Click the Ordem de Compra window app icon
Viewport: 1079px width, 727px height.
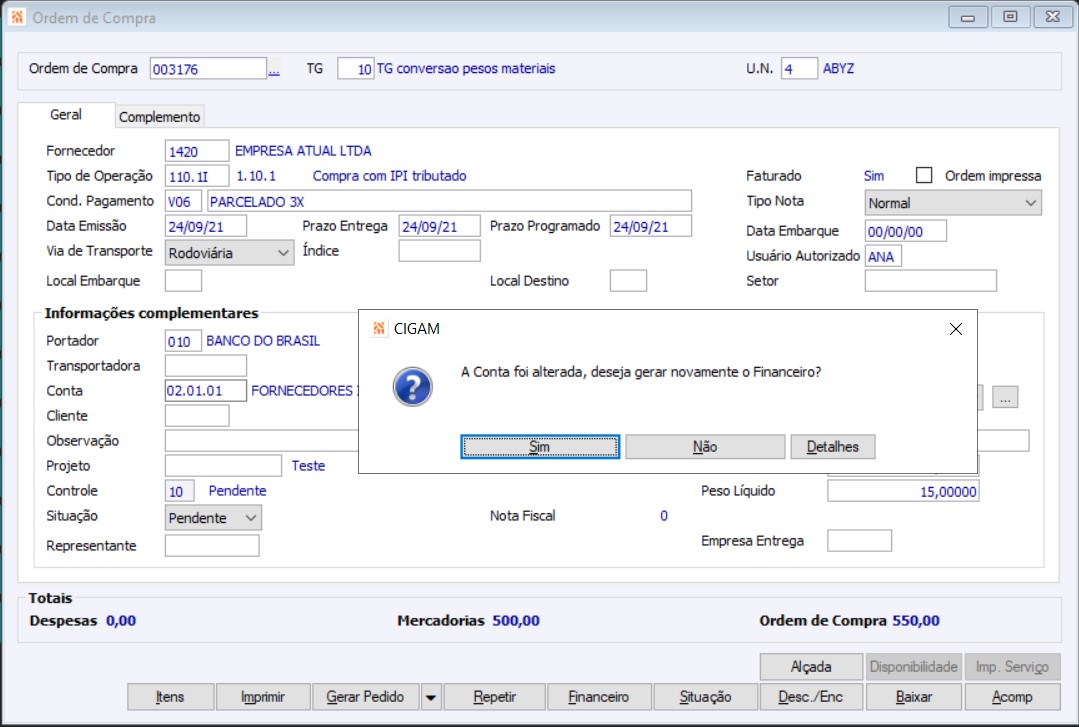17,17
